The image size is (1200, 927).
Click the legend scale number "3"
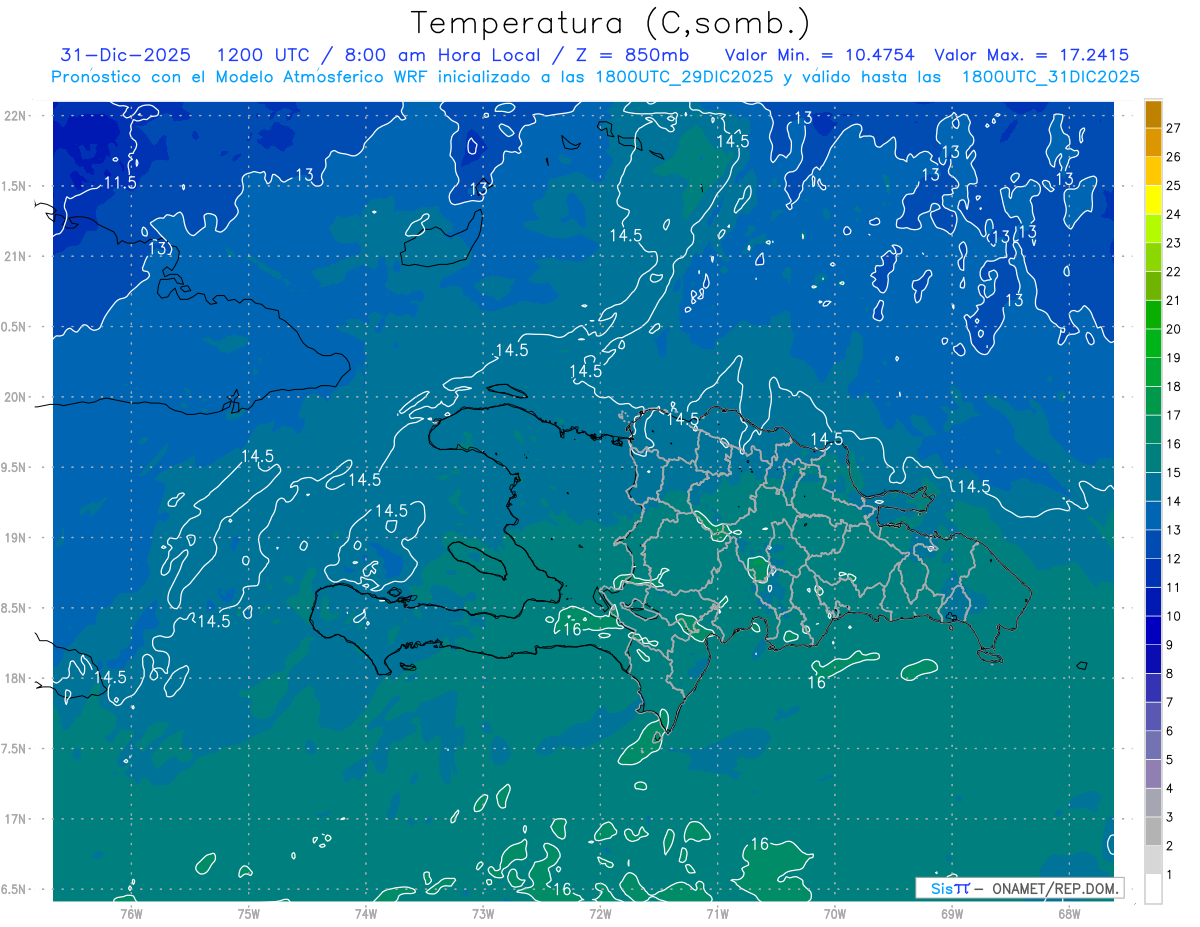[1170, 818]
